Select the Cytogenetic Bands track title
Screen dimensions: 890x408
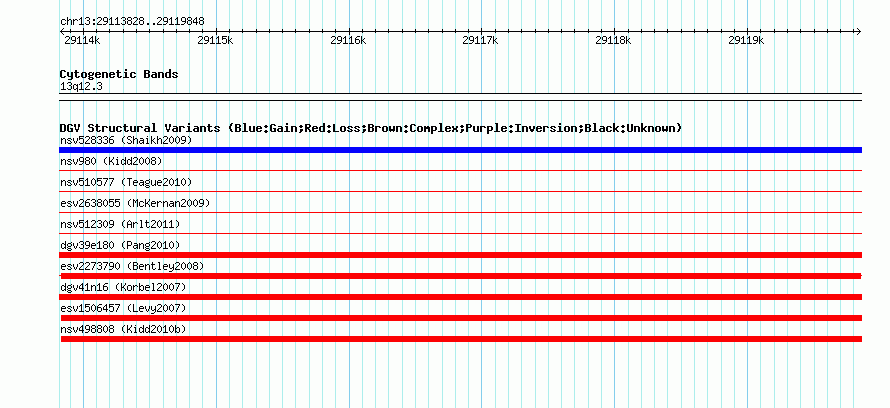click(x=119, y=74)
